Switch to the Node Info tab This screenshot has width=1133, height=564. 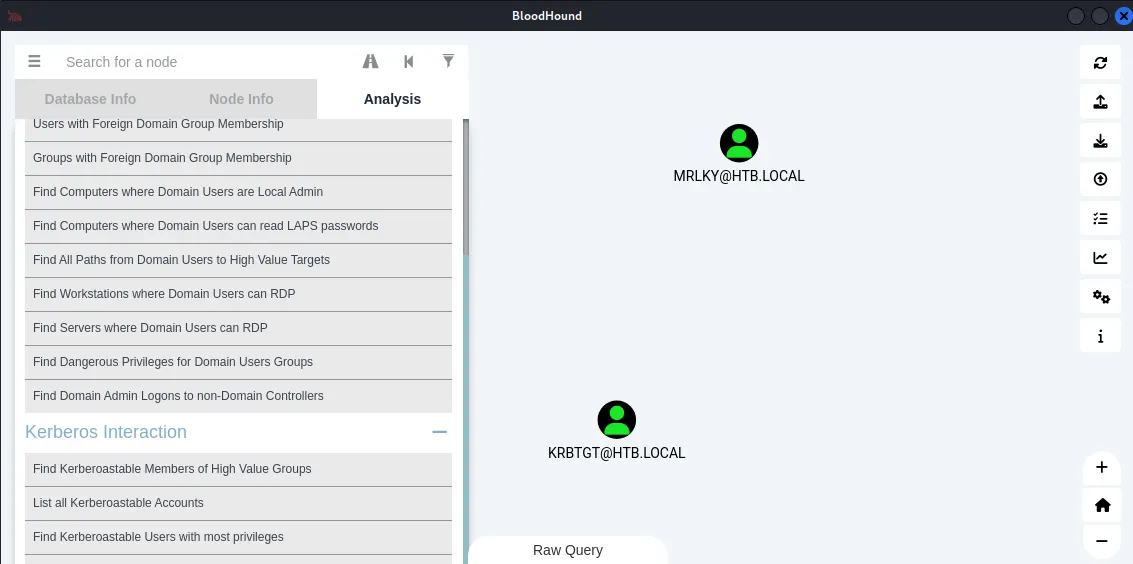(241, 99)
